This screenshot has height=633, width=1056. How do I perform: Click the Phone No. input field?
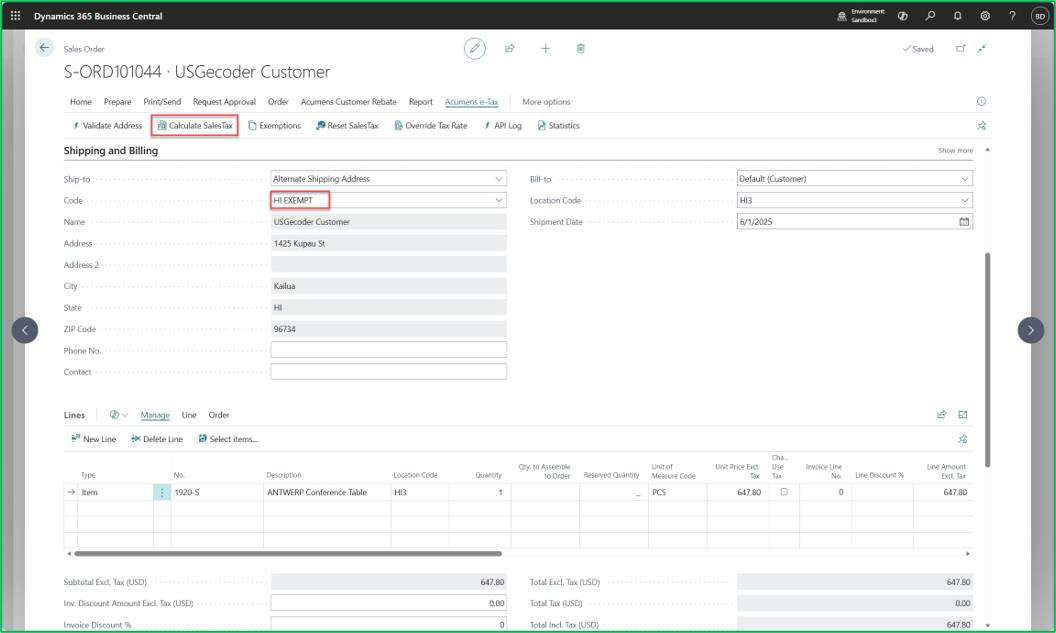pos(389,350)
